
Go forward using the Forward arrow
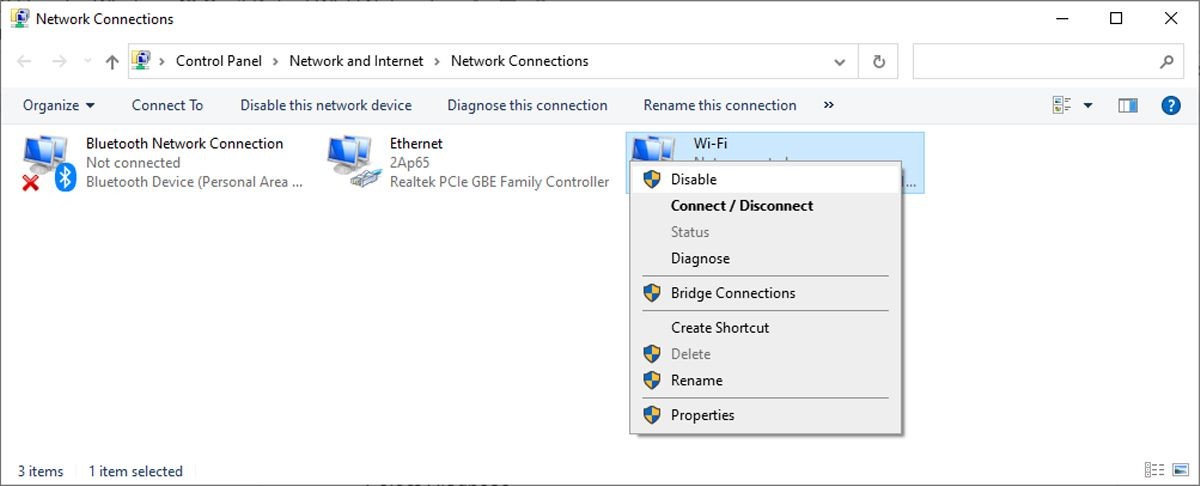59,61
